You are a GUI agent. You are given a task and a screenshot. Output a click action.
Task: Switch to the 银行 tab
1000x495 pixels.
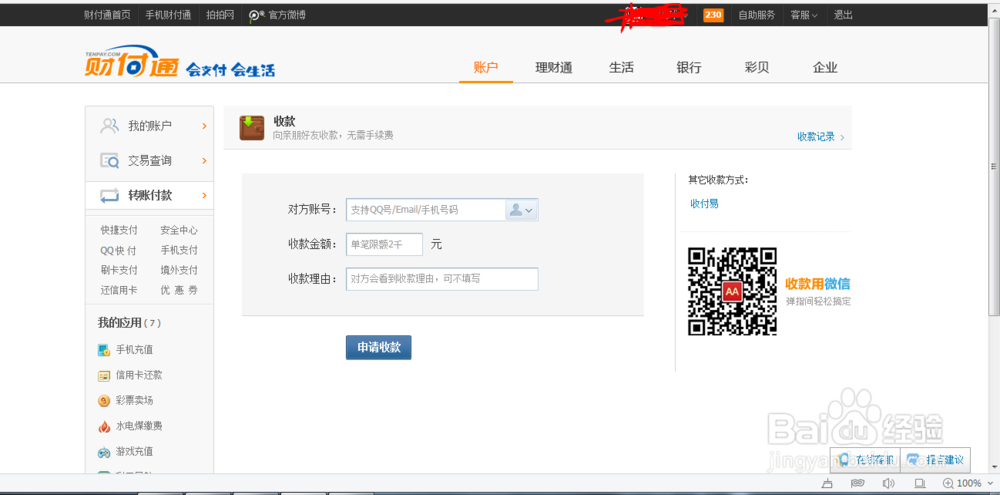pyautogui.click(x=689, y=68)
